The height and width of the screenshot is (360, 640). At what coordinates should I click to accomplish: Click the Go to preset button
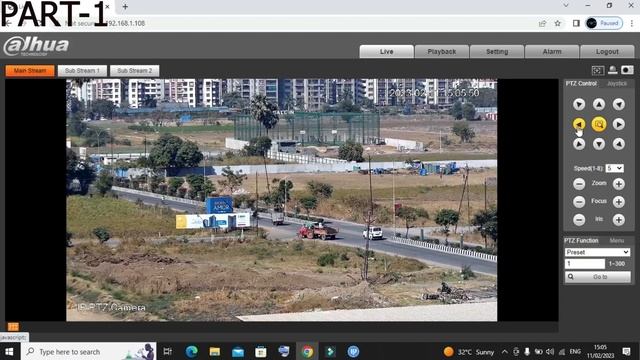click(x=598, y=277)
